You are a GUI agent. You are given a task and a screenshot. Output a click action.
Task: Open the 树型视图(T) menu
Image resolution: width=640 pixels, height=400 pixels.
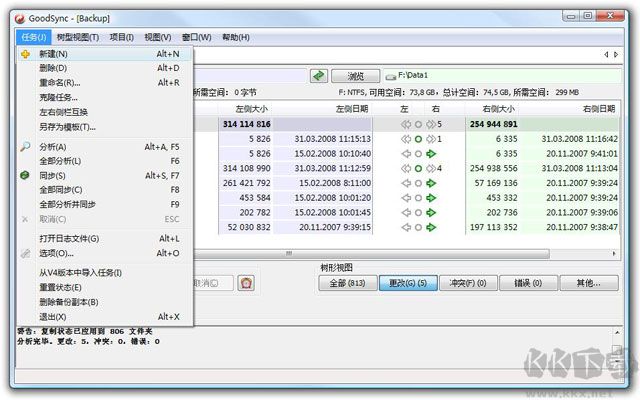pyautogui.click(x=79, y=37)
